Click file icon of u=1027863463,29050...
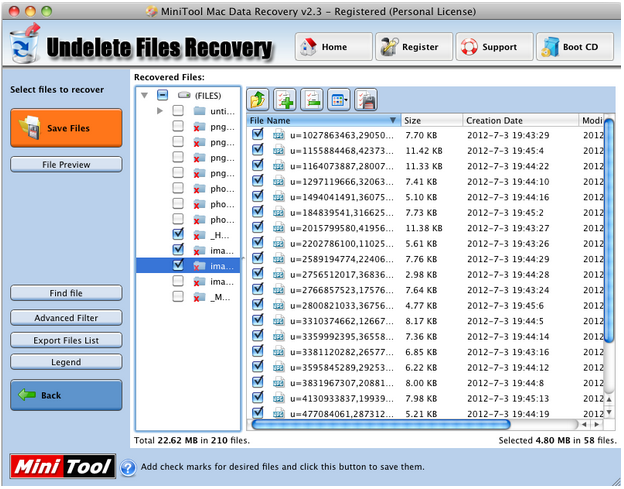Image resolution: width=624 pixels, height=489 pixels. [279, 136]
